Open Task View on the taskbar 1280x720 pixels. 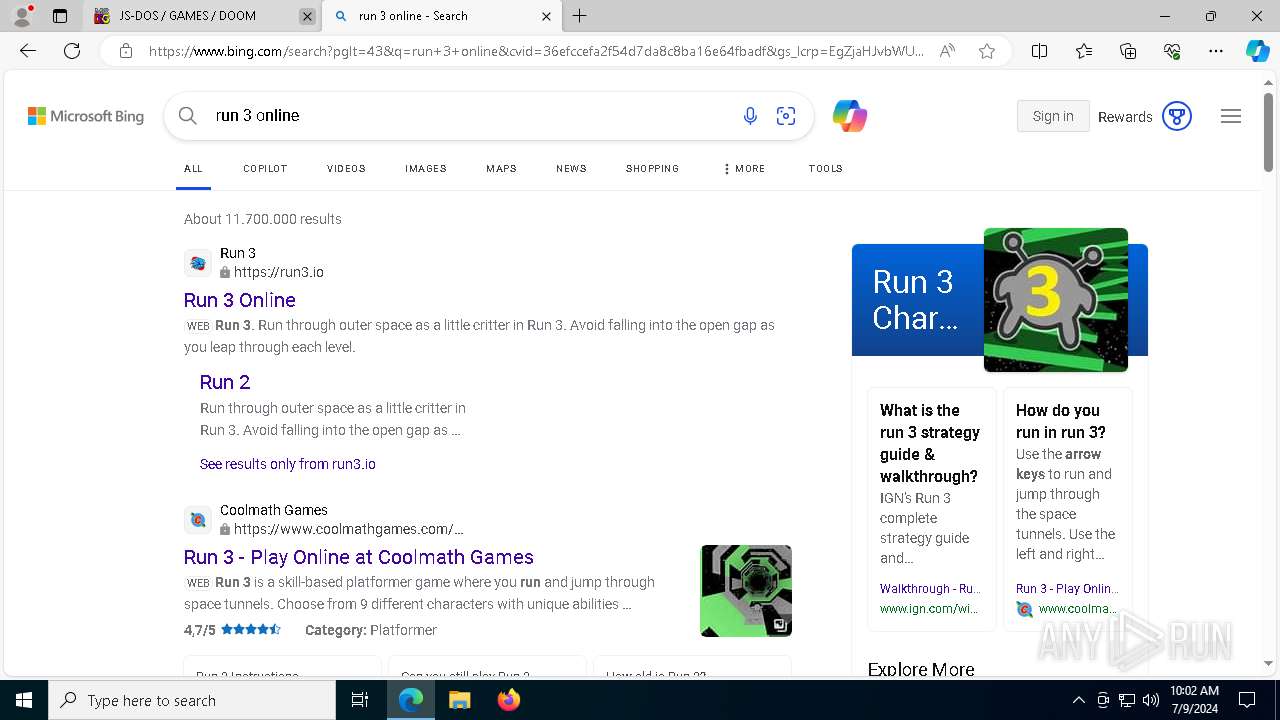click(360, 700)
